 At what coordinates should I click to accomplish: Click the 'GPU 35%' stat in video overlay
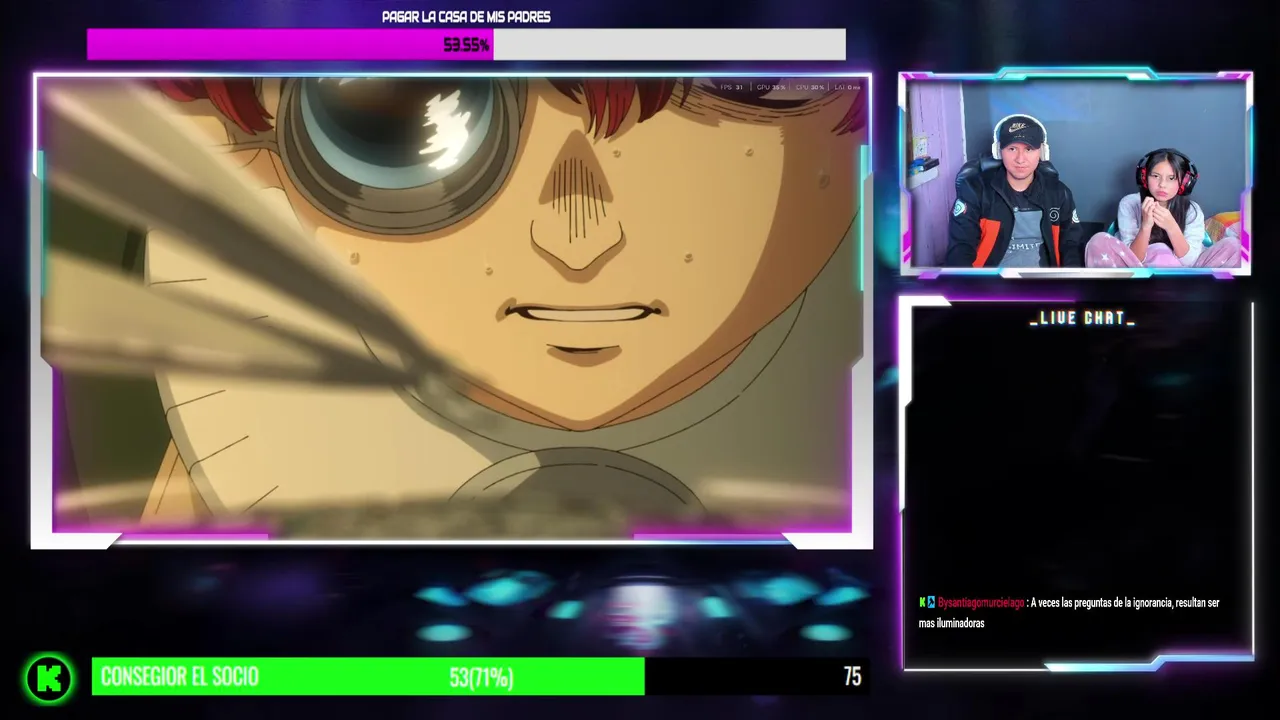[x=771, y=88]
